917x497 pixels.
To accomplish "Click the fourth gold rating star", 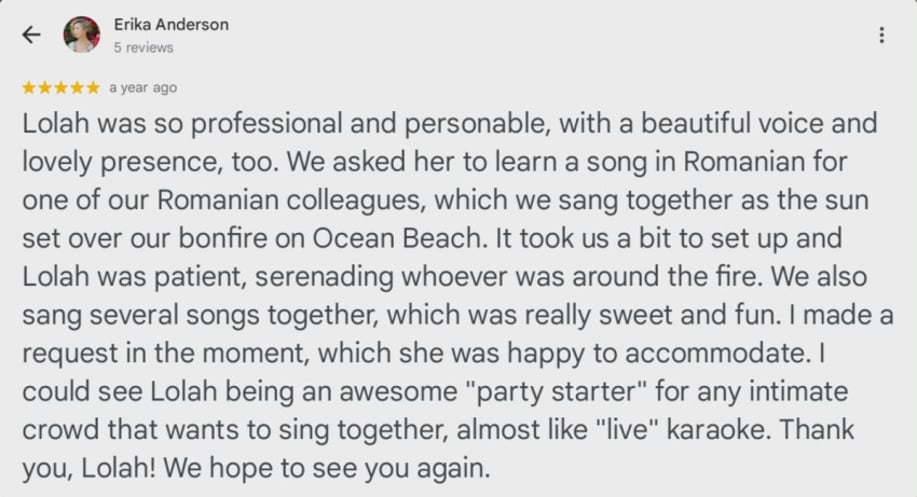I will (77, 88).
